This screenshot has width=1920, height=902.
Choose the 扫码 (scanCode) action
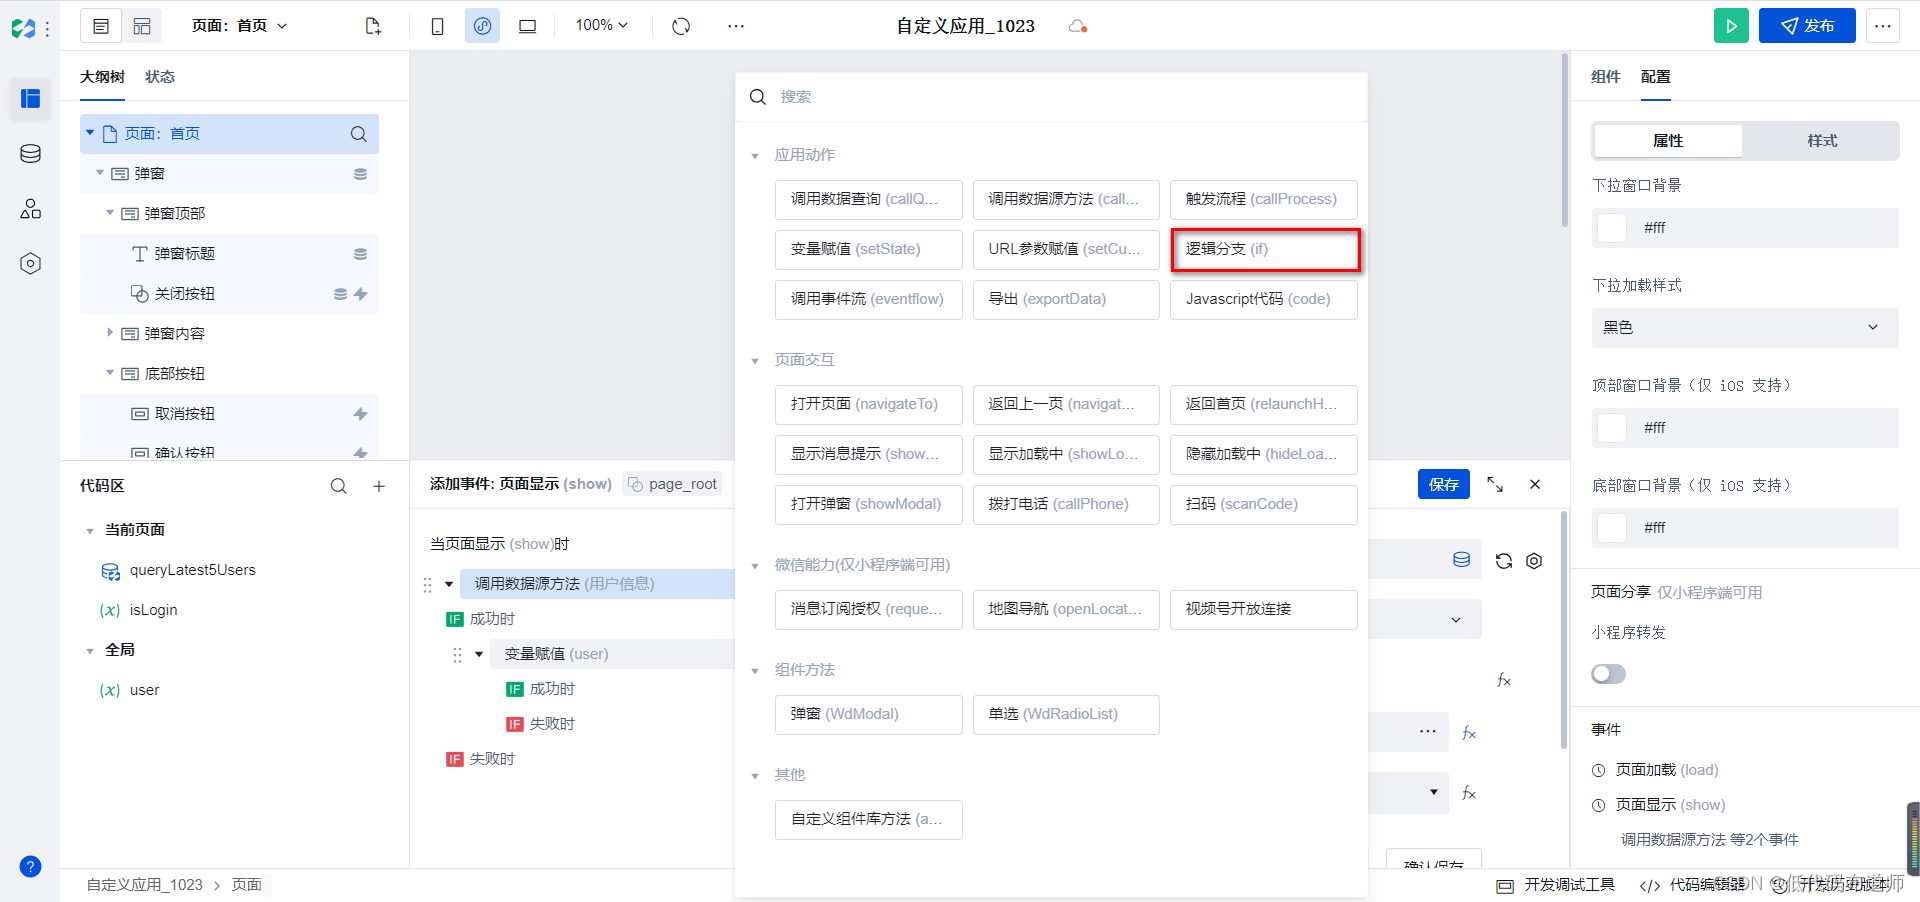point(1264,504)
